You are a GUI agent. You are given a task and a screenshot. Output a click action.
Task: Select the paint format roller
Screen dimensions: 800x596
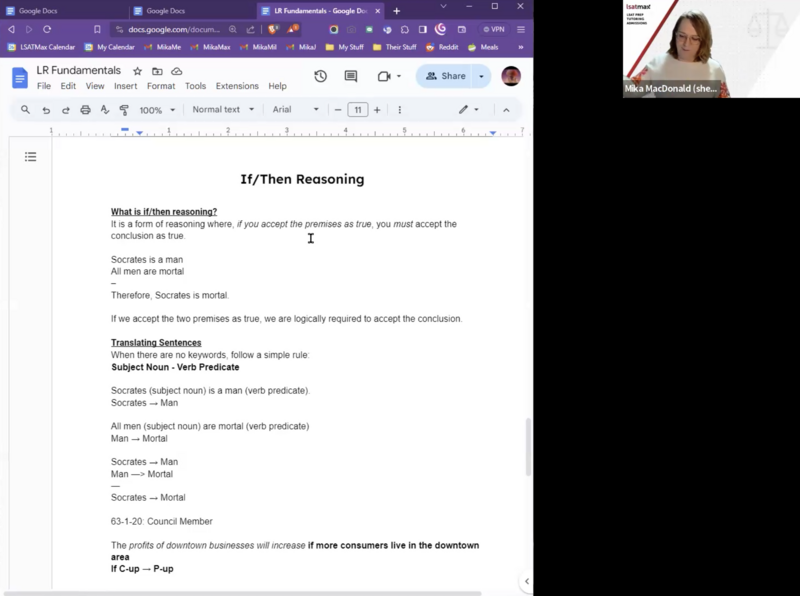[x=124, y=110]
